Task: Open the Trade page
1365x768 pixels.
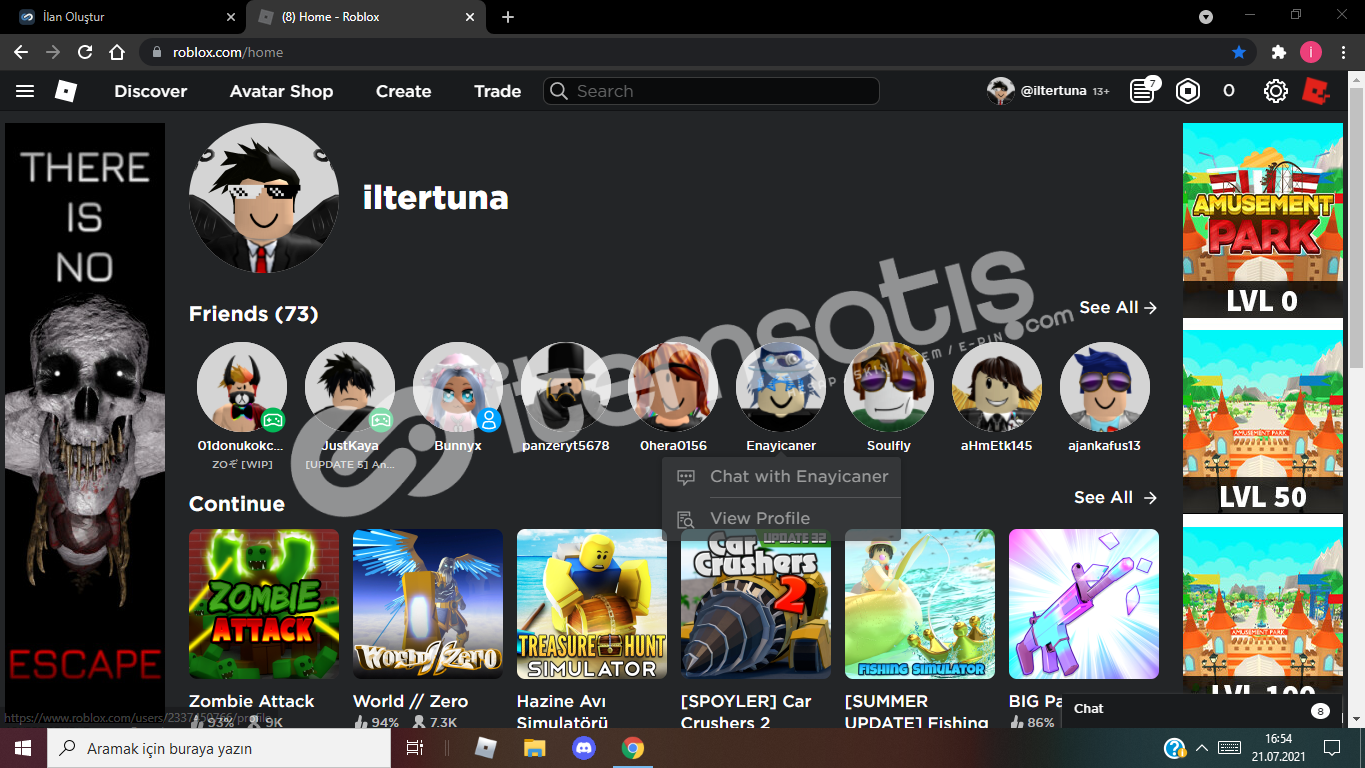Action: click(497, 91)
